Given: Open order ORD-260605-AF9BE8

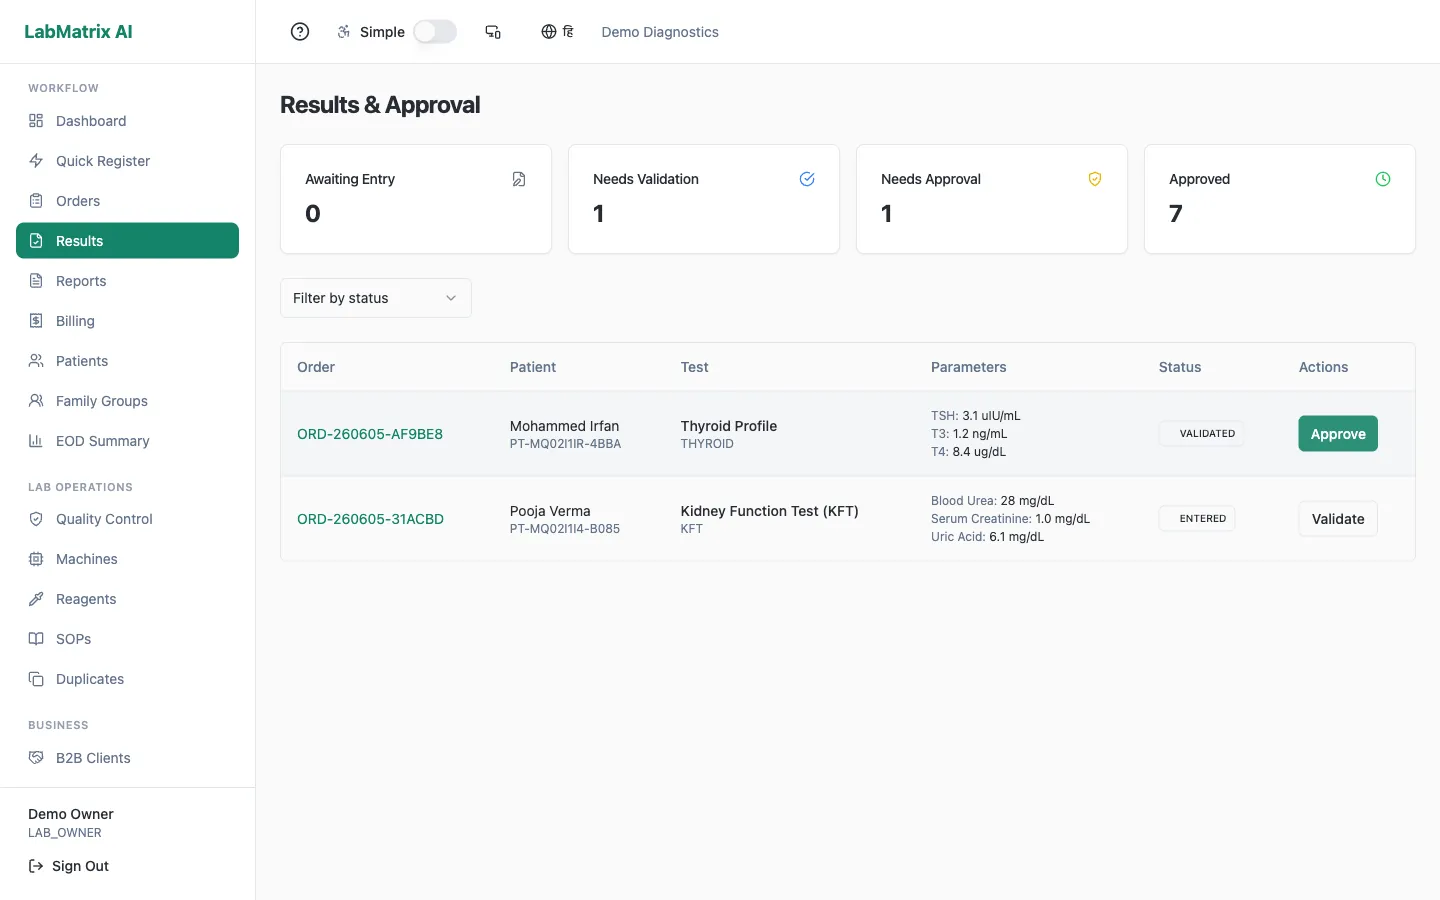Looking at the screenshot, I should point(370,434).
